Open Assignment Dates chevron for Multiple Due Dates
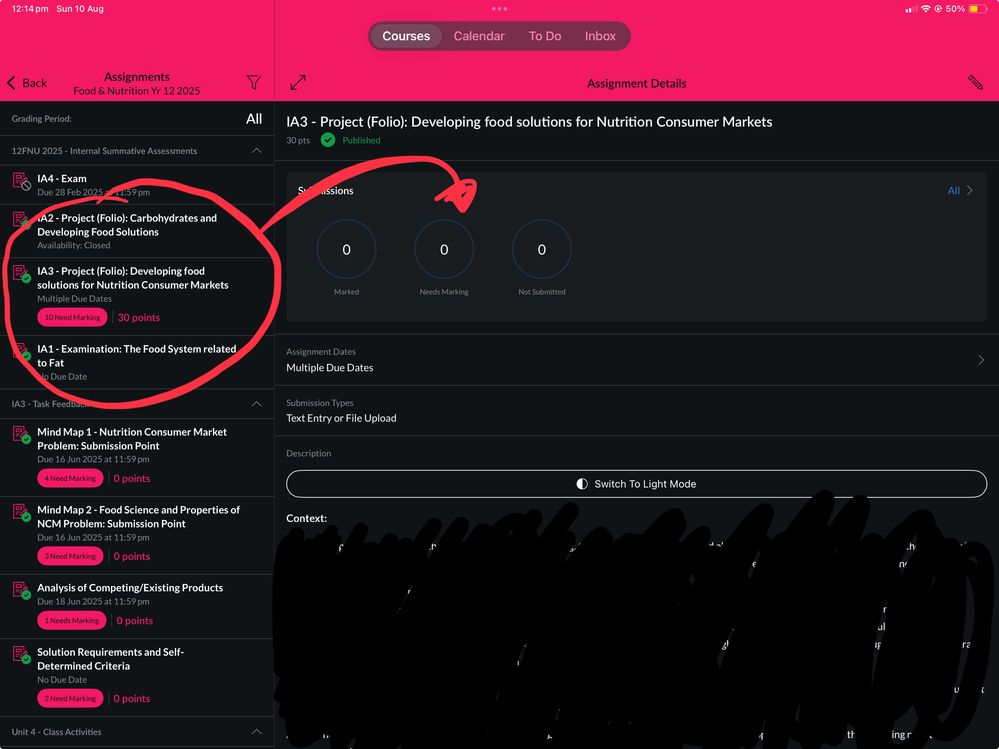The height and width of the screenshot is (749, 999). [x=980, y=360]
